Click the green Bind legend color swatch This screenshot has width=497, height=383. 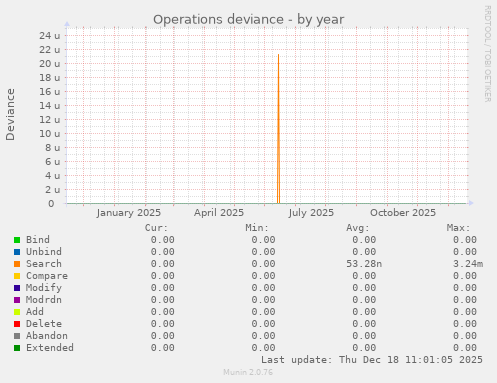coord(17,240)
